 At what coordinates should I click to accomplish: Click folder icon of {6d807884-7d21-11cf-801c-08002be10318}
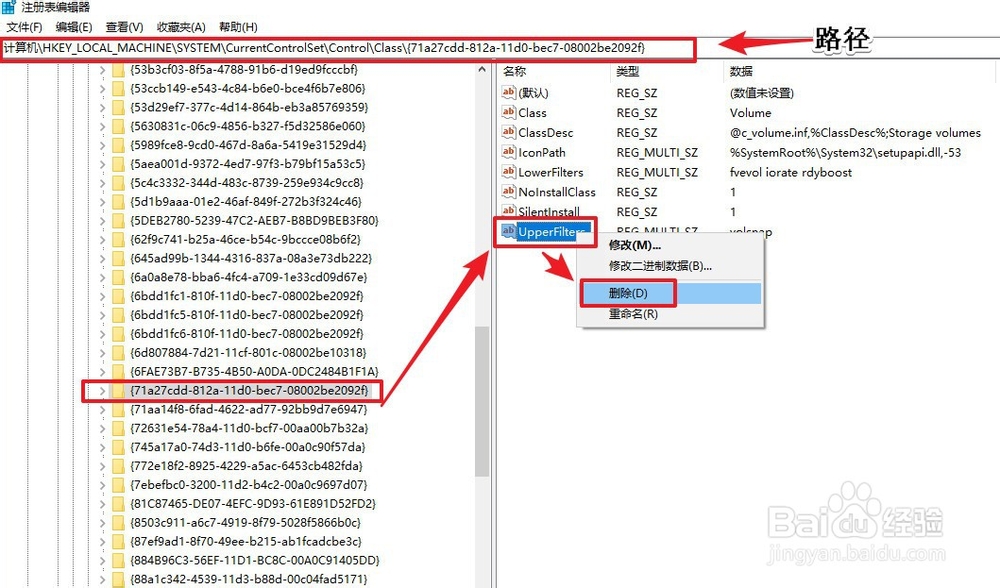coord(118,353)
